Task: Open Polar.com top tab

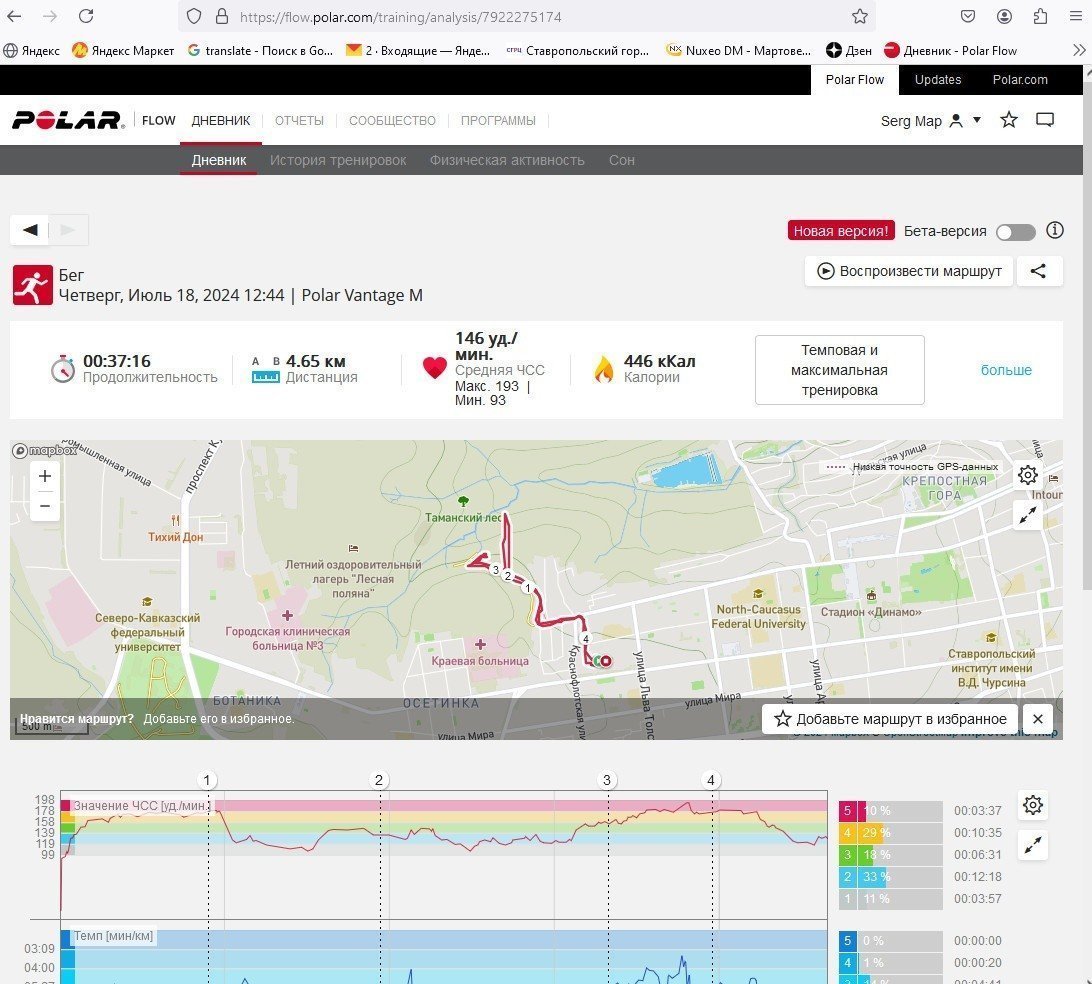Action: [x=1020, y=79]
